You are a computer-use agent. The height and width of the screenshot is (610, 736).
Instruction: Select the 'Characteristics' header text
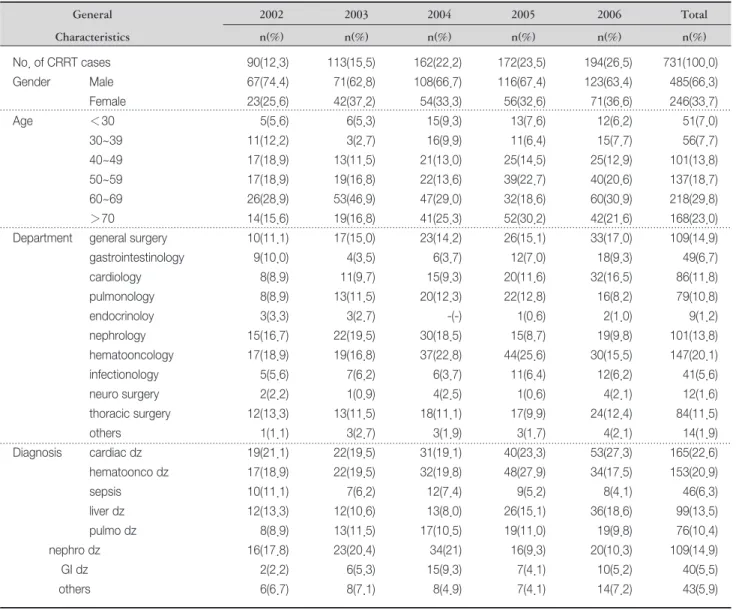92,37
